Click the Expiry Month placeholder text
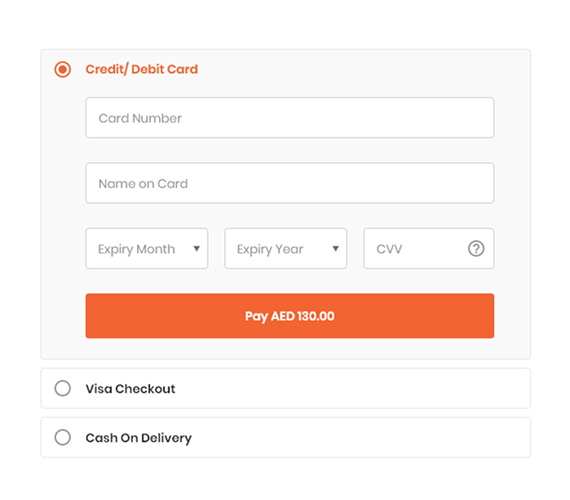This screenshot has width=570, height=500. coord(137,249)
